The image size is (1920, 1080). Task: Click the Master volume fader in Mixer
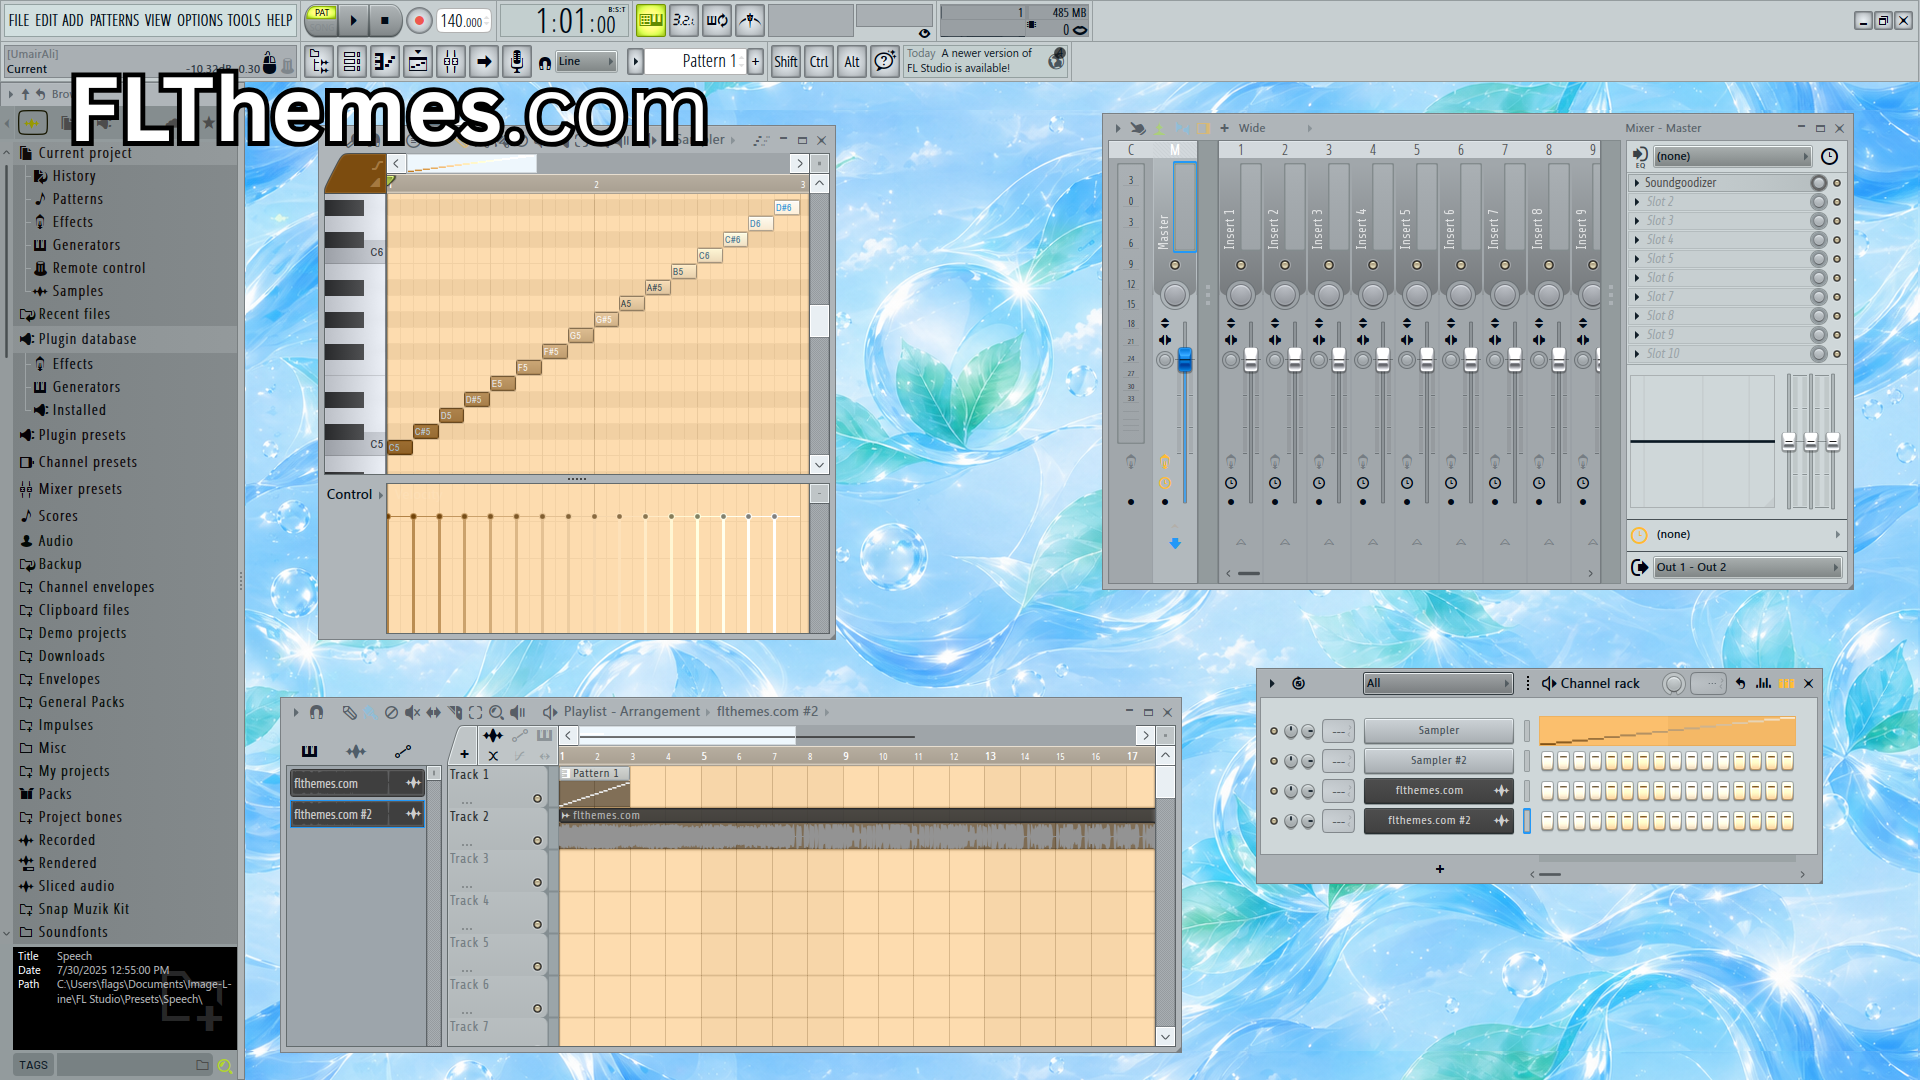(1185, 360)
